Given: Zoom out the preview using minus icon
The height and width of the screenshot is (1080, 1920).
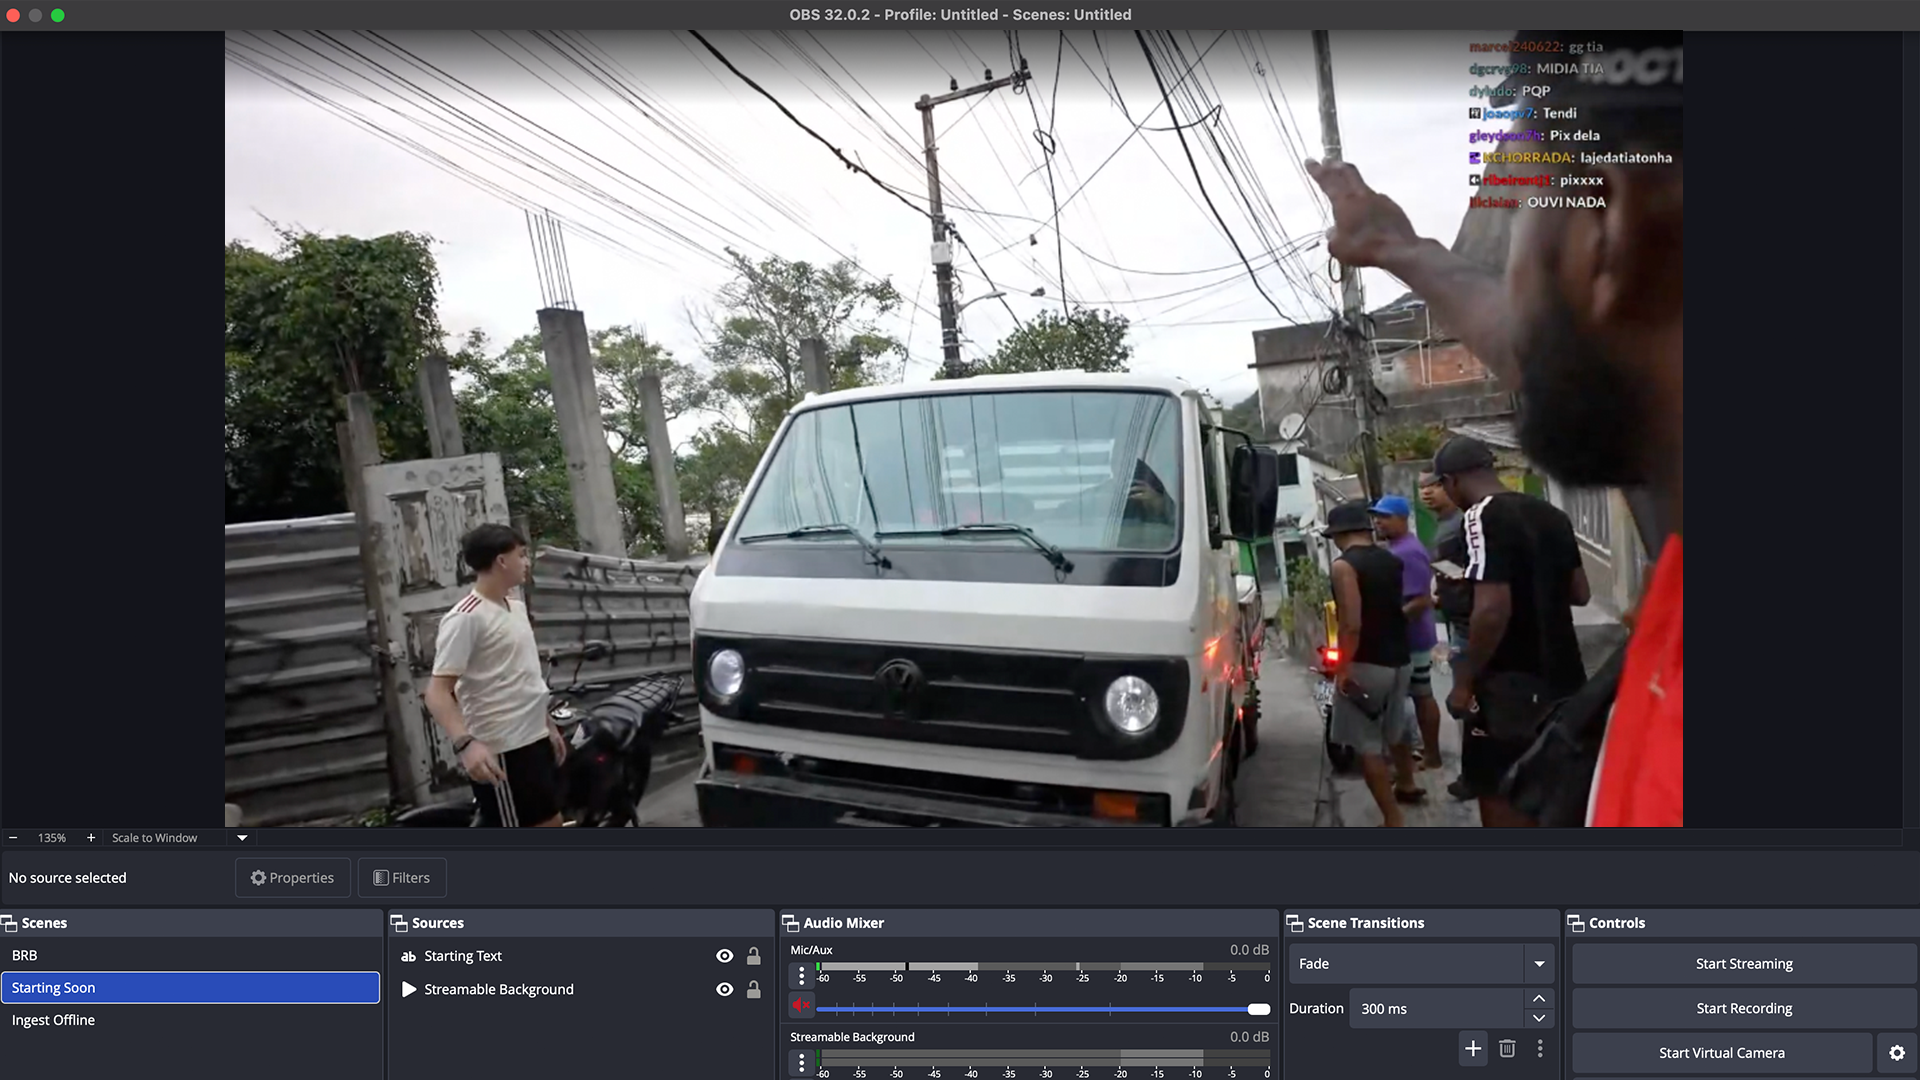Looking at the screenshot, I should coord(13,838).
